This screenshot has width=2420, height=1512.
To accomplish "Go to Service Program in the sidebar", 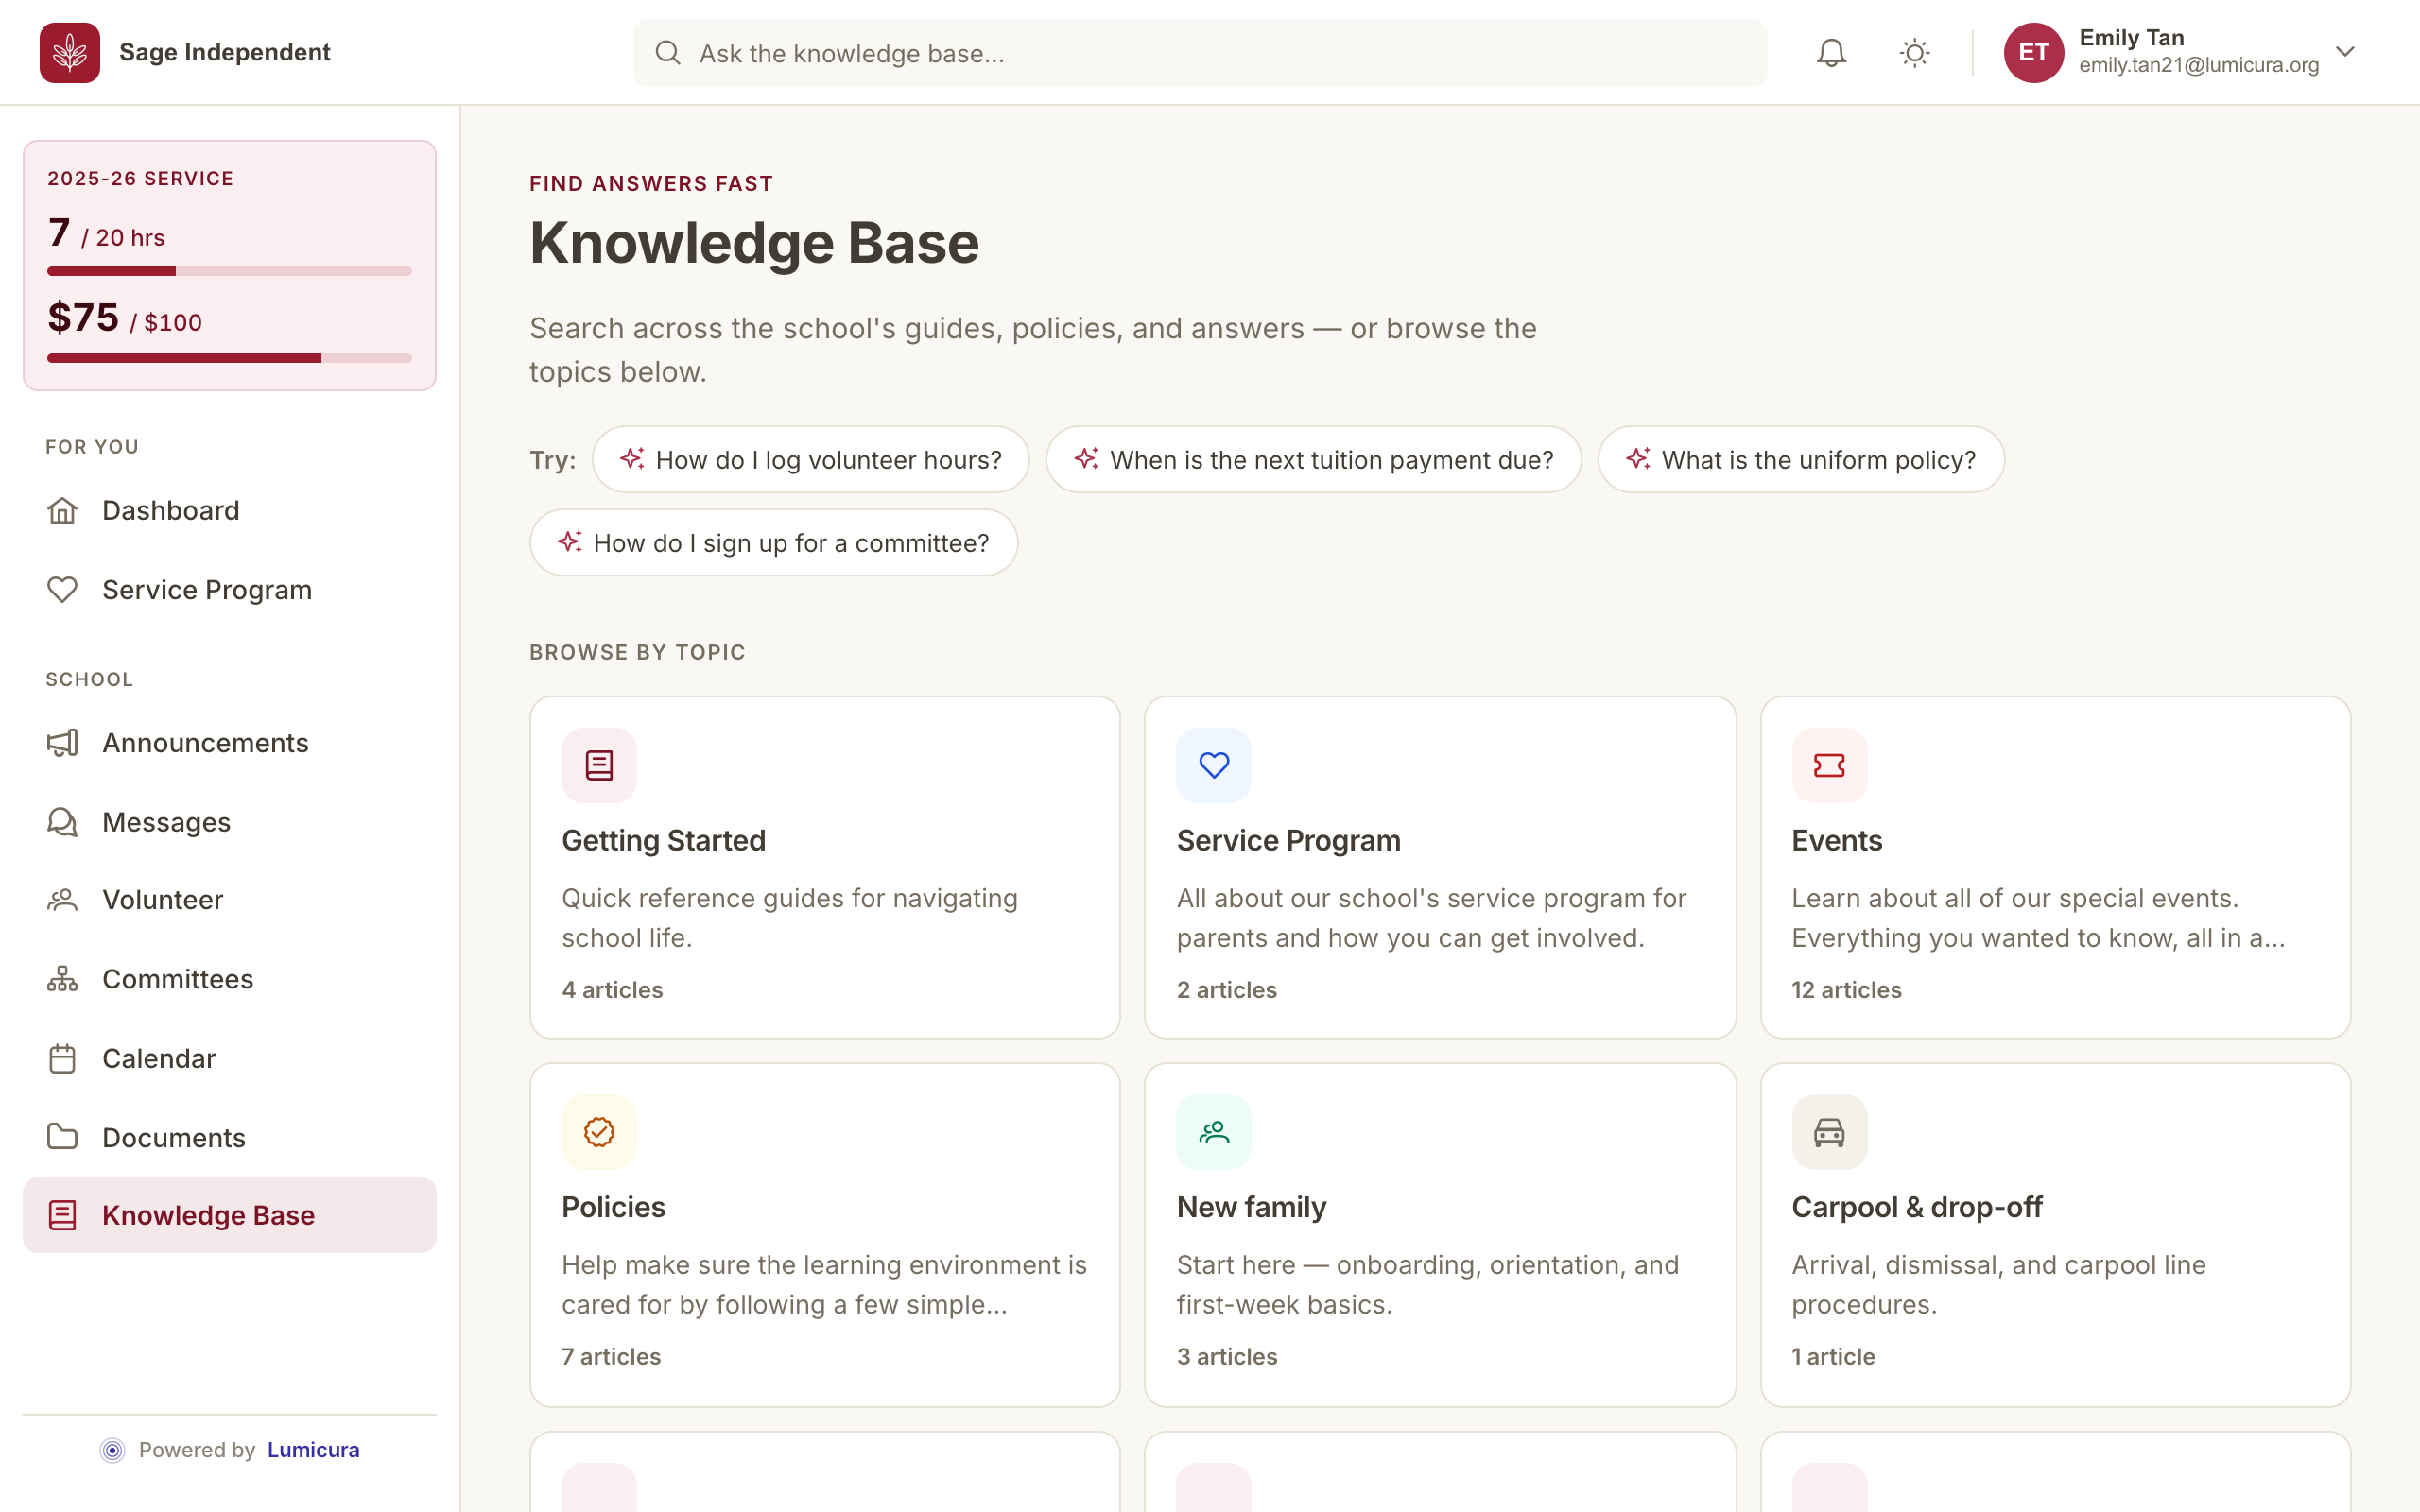I will (x=207, y=590).
